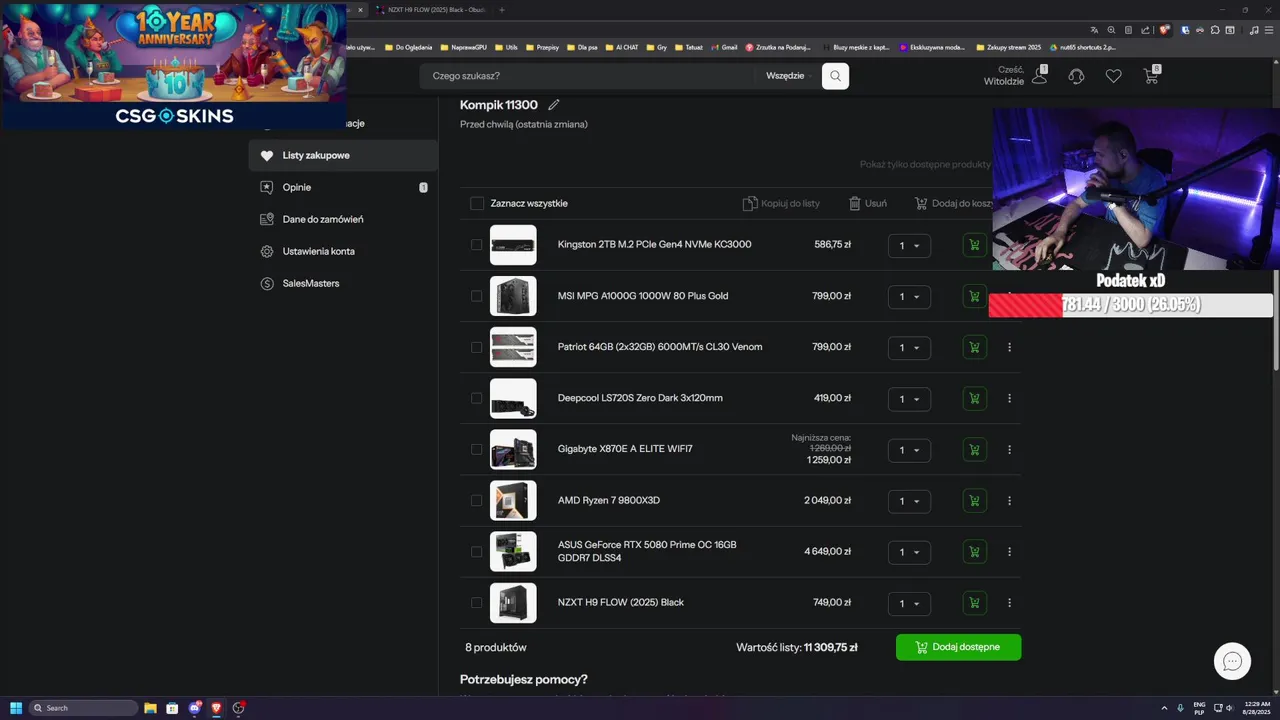The height and width of the screenshot is (720, 1280).
Task: Open AMD Ryzen 7 9800X3D product link
Action: 609,500
